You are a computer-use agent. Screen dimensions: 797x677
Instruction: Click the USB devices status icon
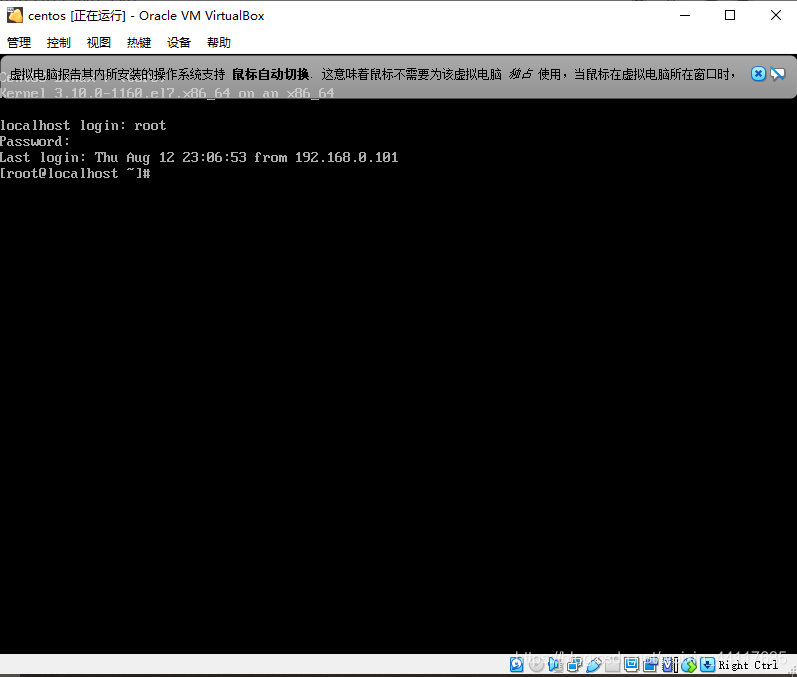pos(594,664)
